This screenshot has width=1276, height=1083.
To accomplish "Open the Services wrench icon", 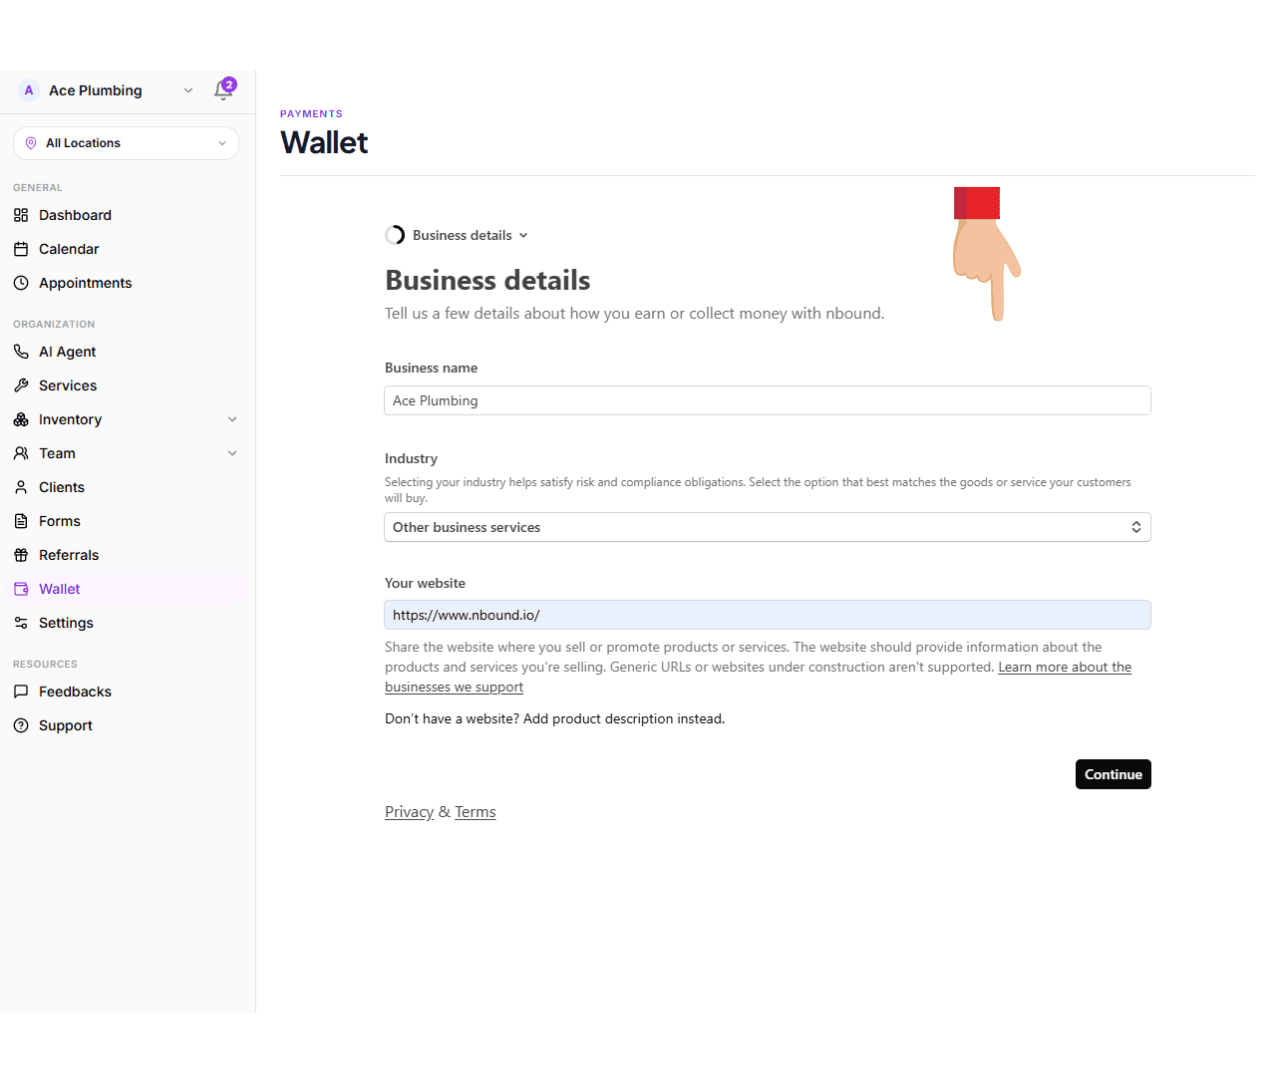I will click(x=21, y=385).
